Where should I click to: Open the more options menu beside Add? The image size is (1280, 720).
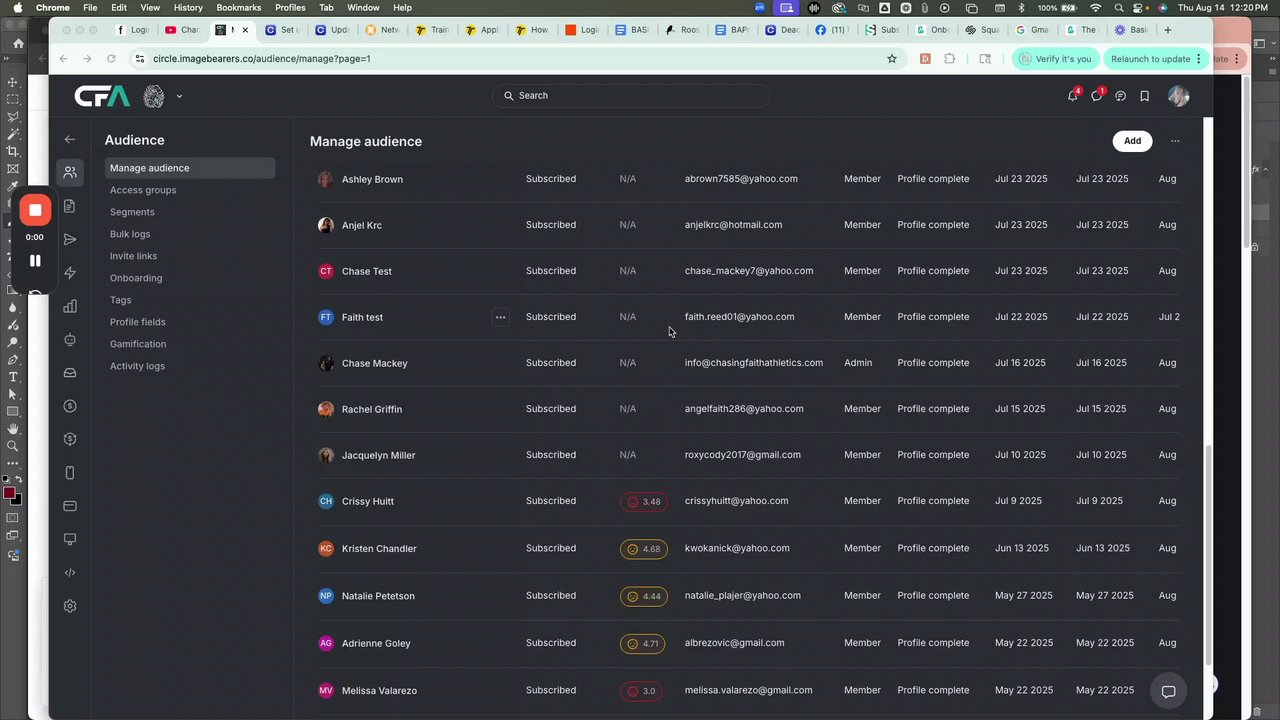click(1175, 141)
